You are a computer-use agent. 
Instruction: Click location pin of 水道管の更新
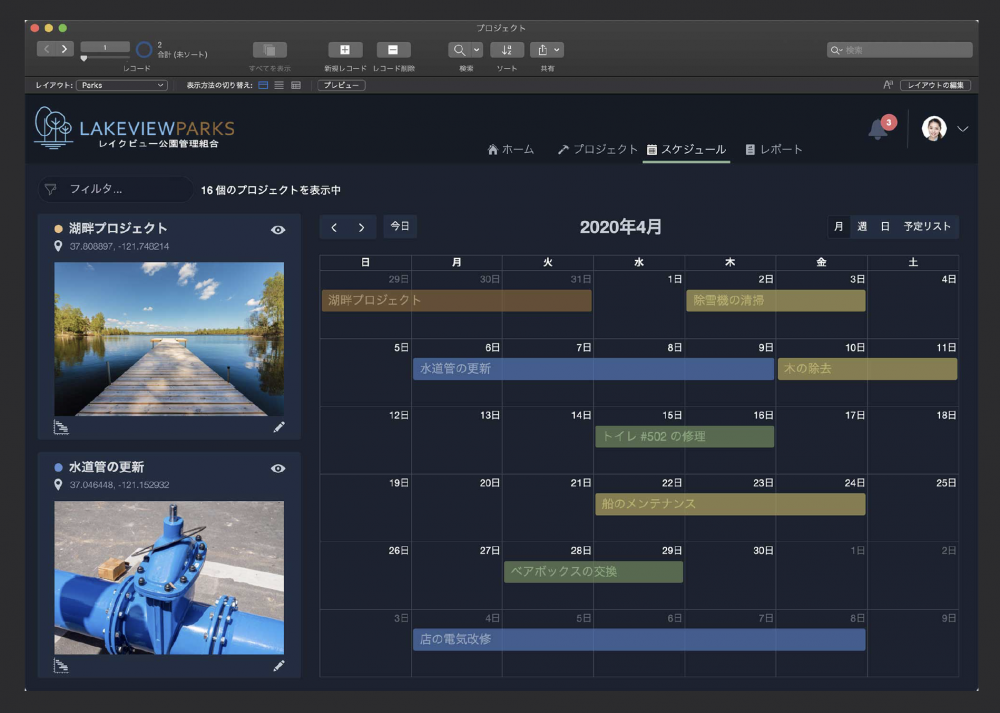coord(58,485)
